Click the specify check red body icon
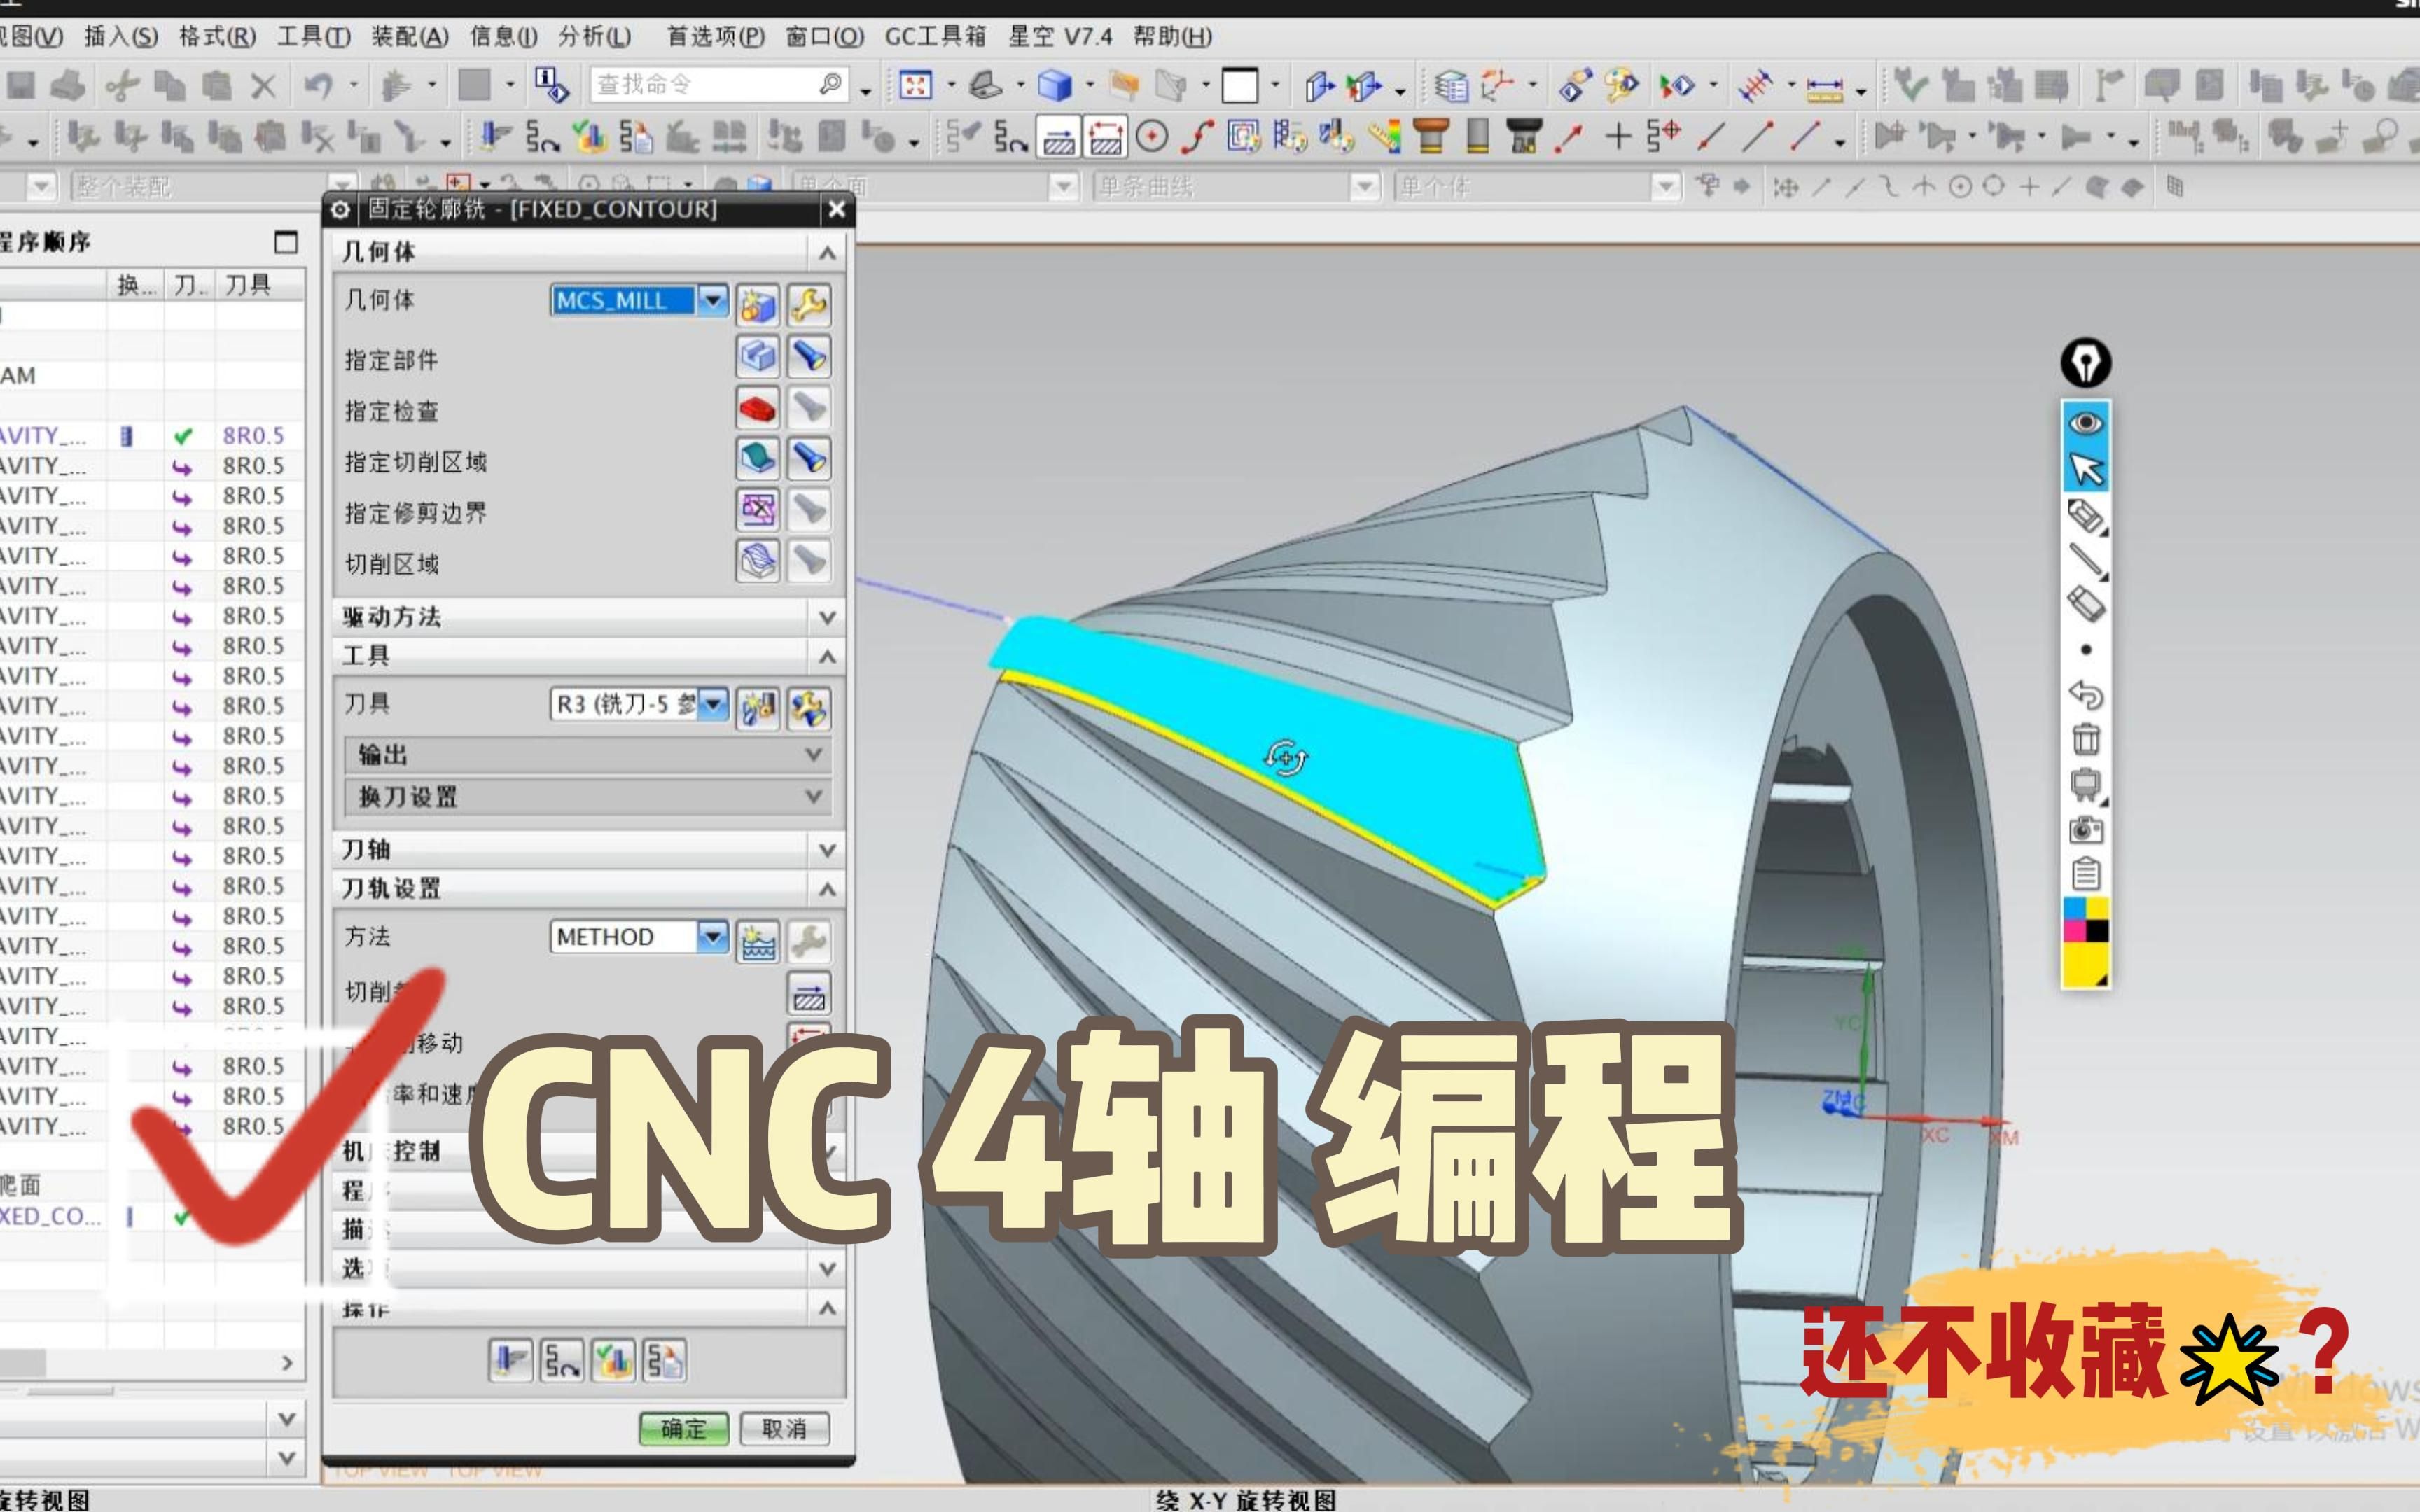 pos(757,408)
